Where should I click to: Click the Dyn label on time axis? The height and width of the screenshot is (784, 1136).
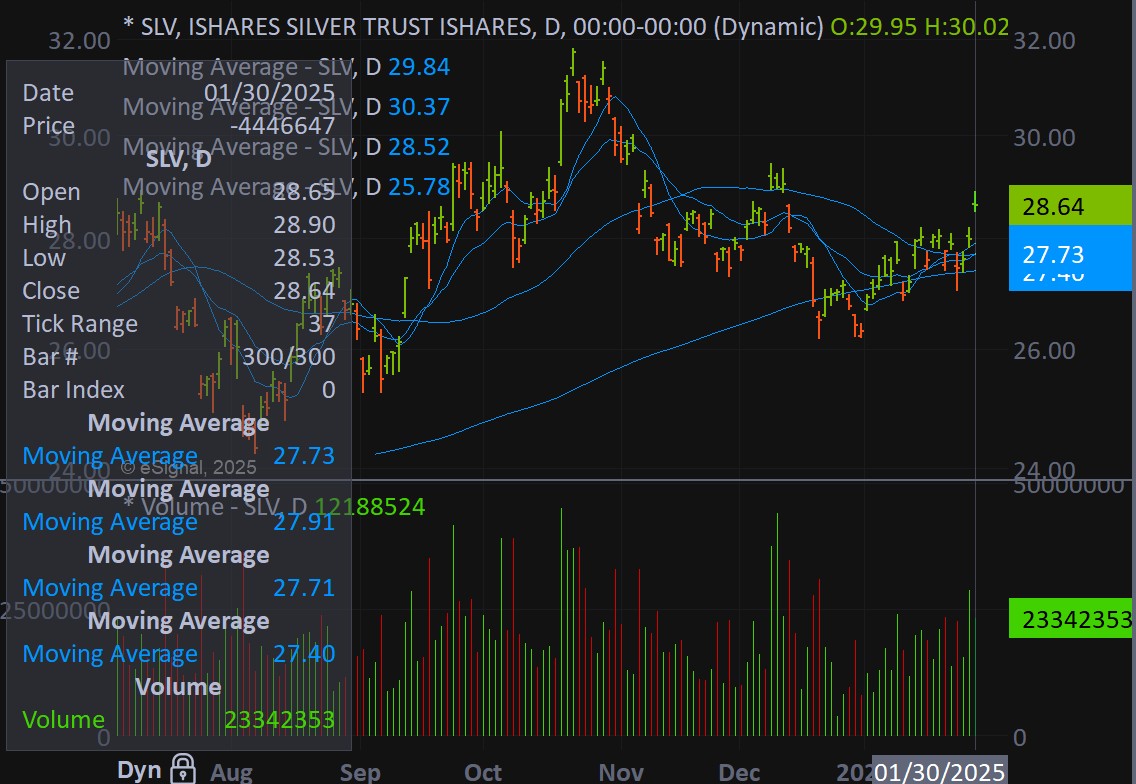point(139,770)
